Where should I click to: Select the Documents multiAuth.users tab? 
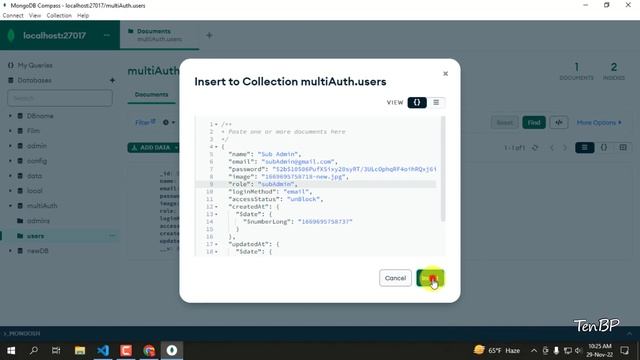coord(159,35)
